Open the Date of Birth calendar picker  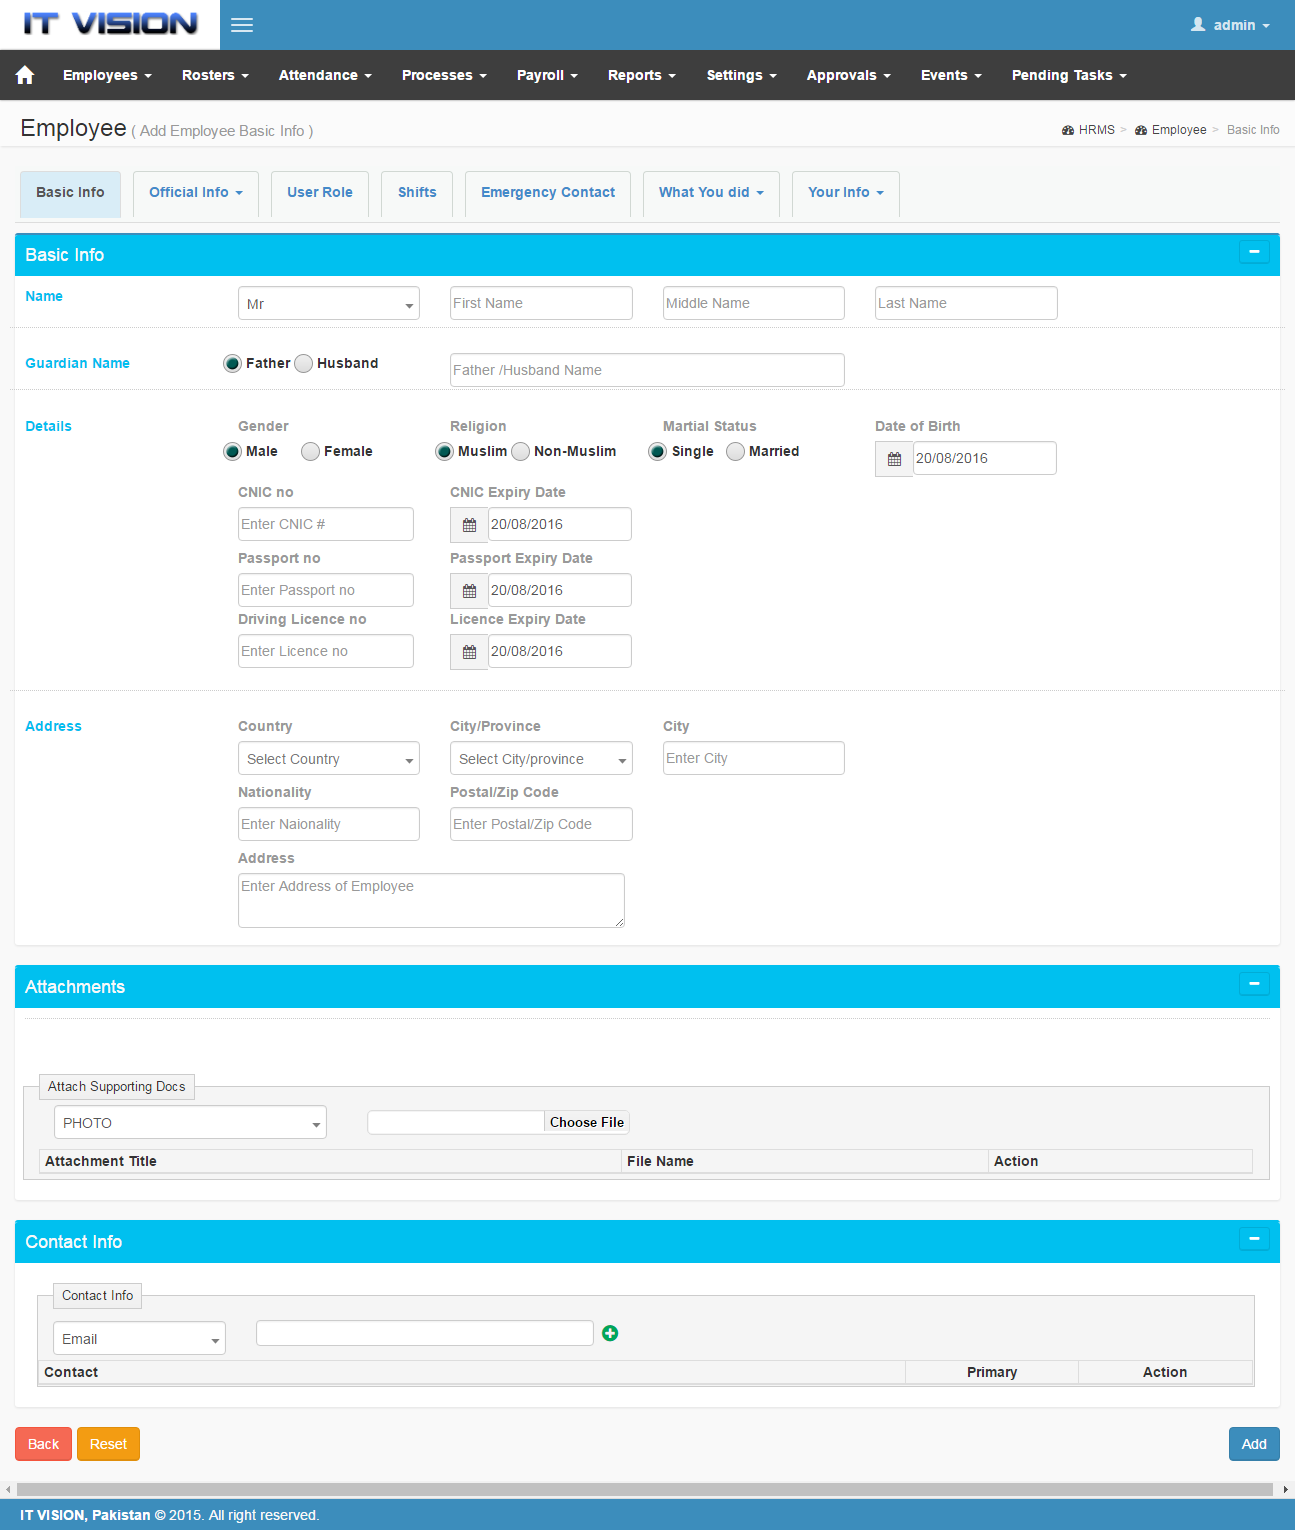pyautogui.click(x=893, y=458)
